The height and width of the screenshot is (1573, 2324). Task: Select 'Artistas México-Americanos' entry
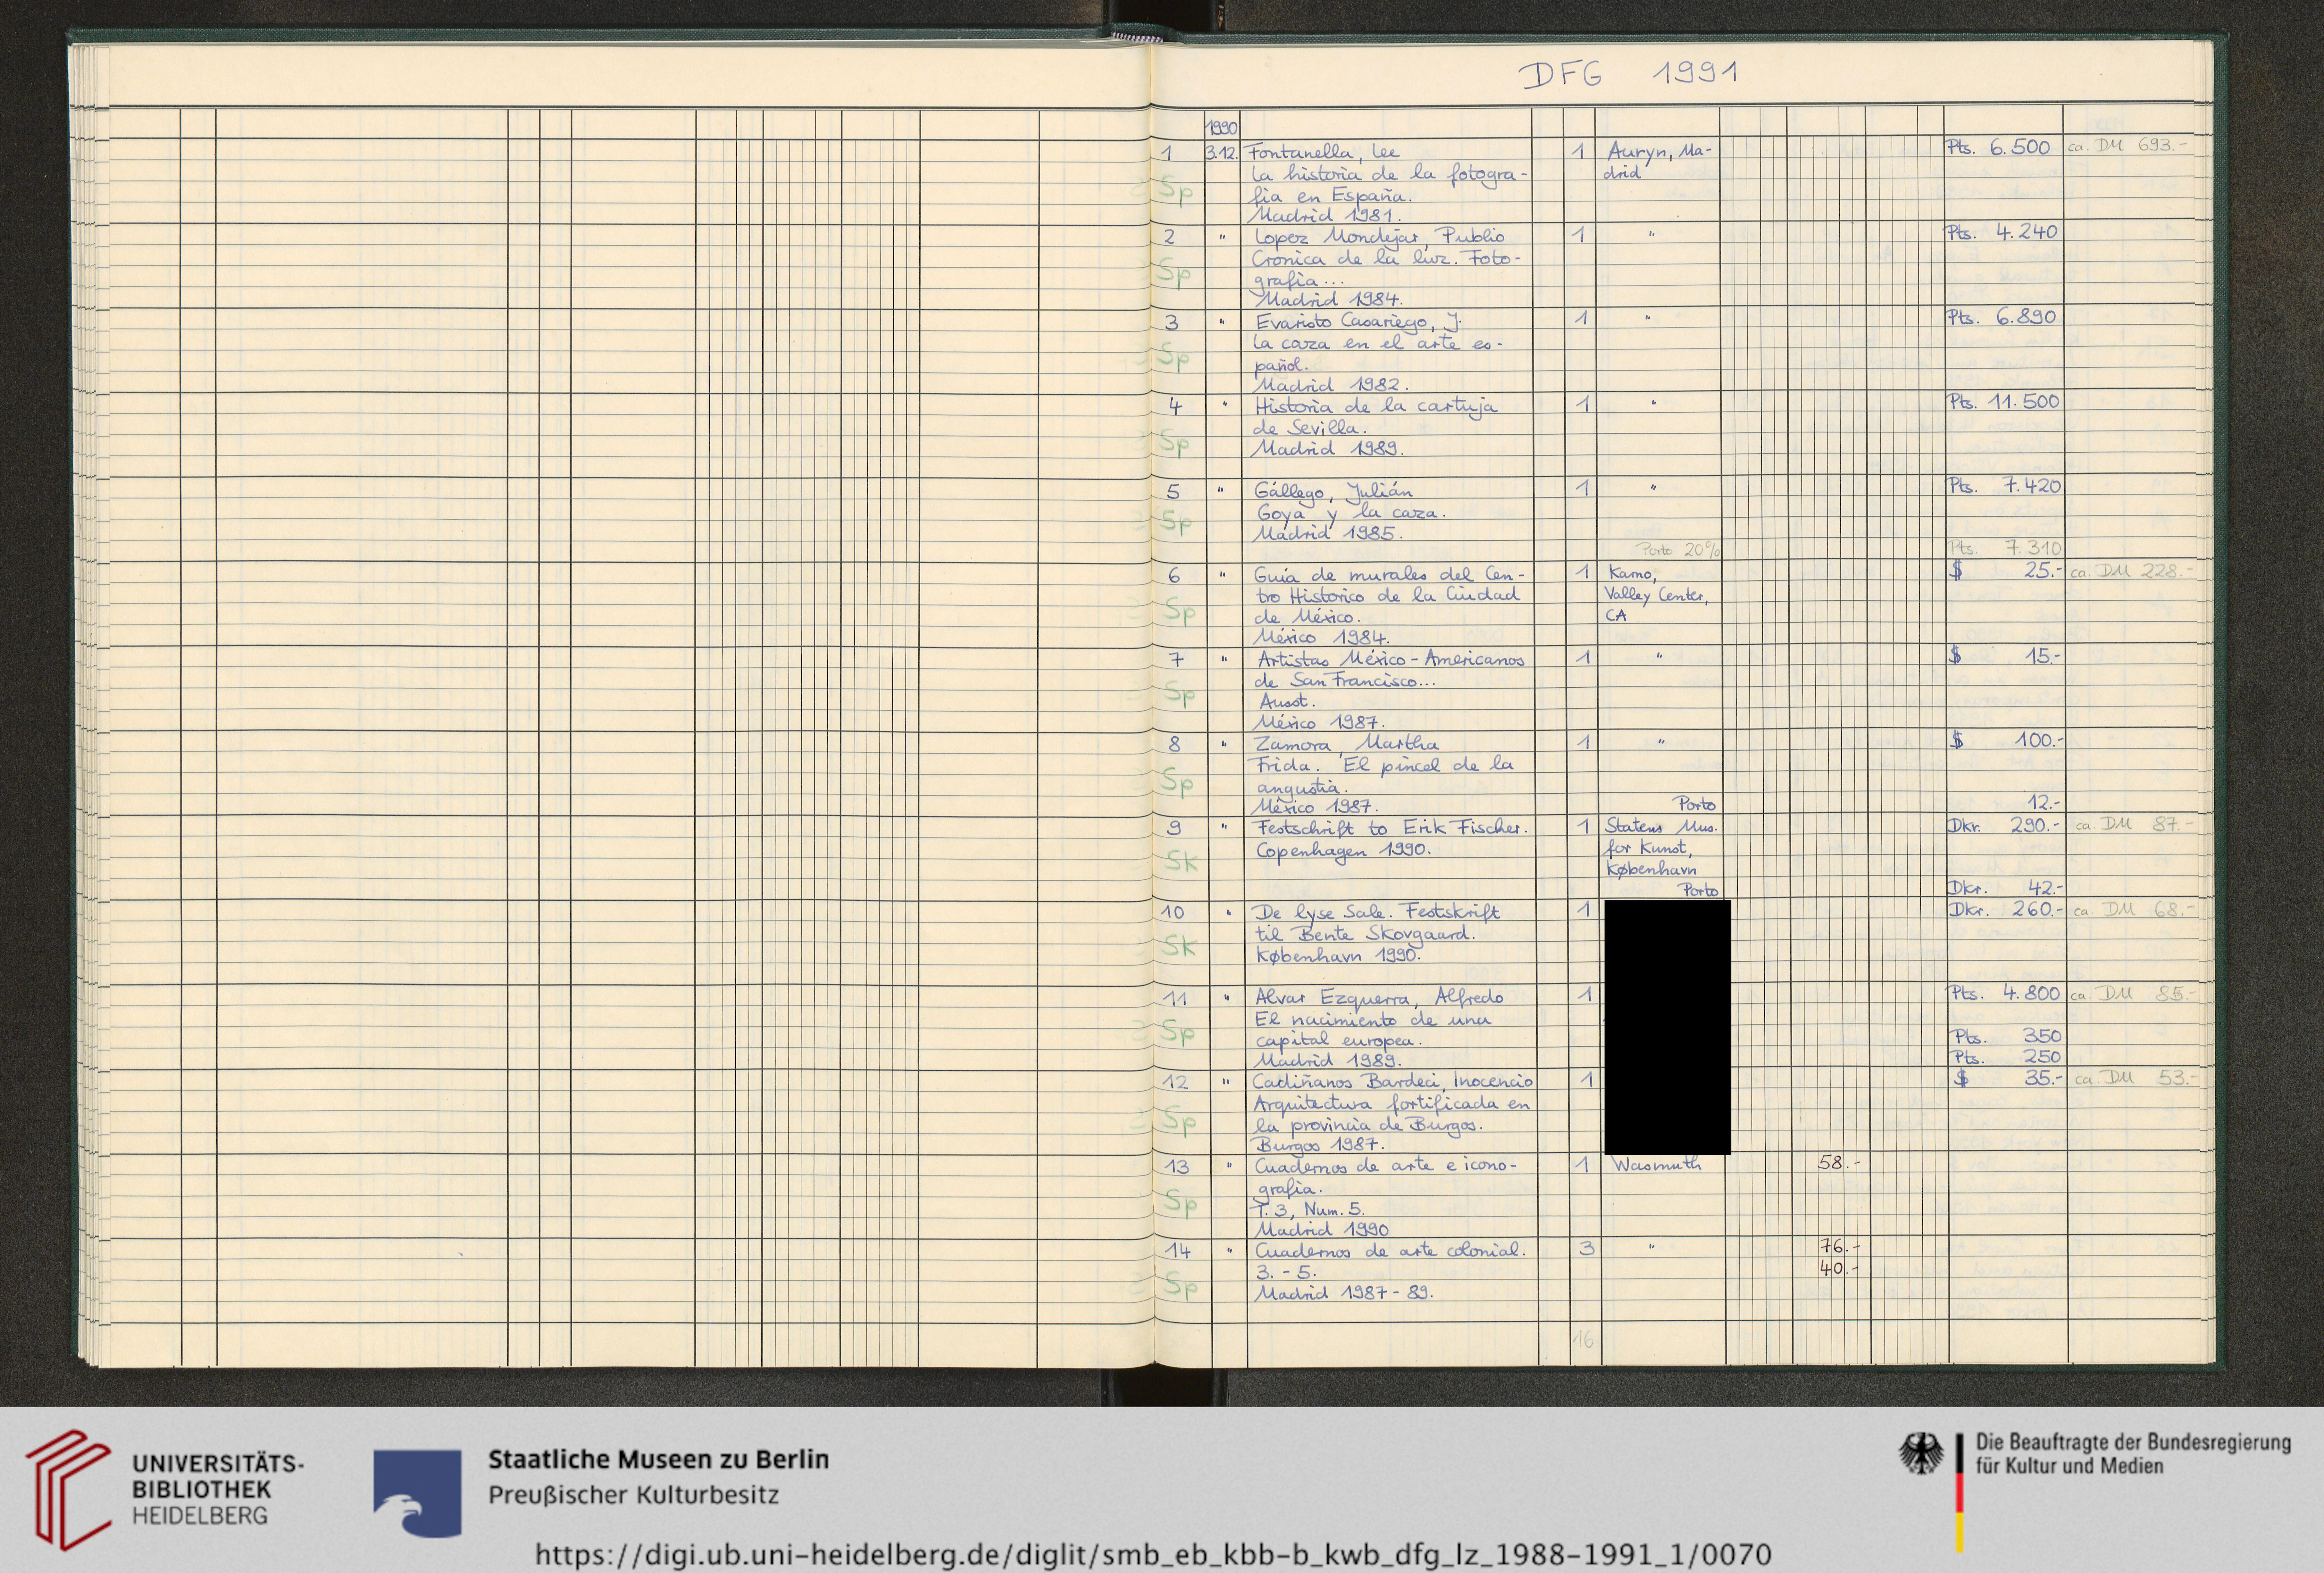click(1390, 660)
